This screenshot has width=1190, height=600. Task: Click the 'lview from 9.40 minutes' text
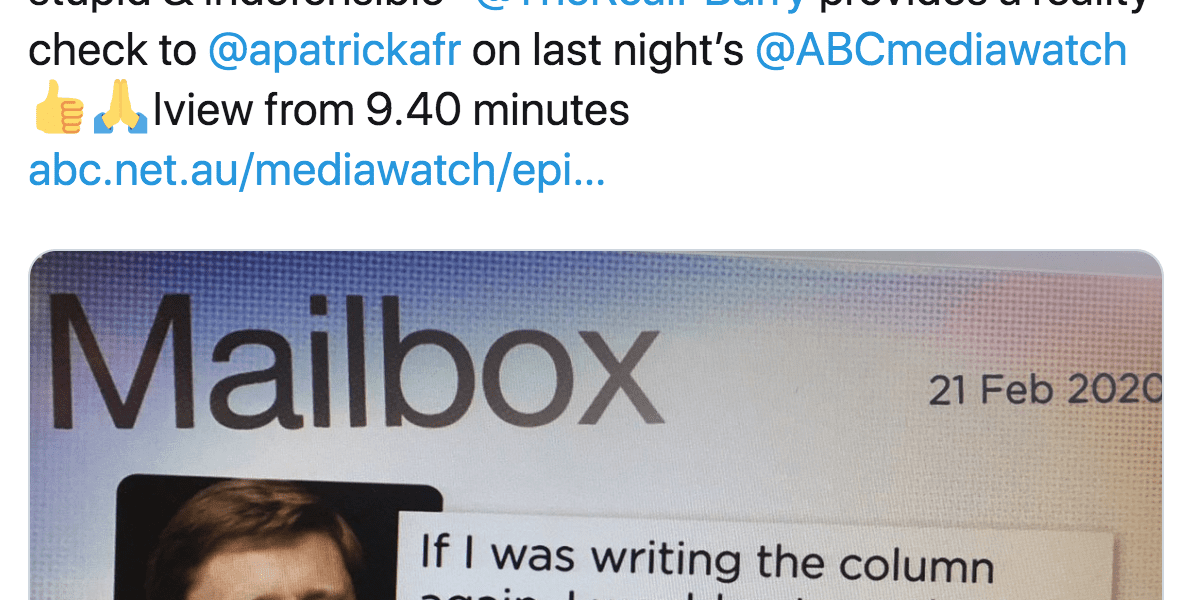point(392,111)
